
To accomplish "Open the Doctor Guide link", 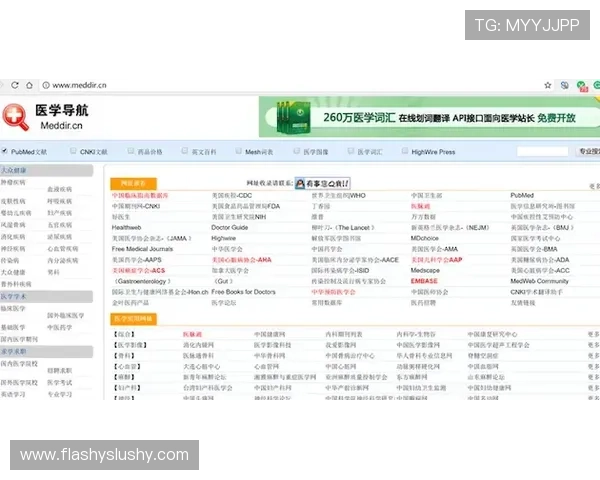I will pos(230,228).
